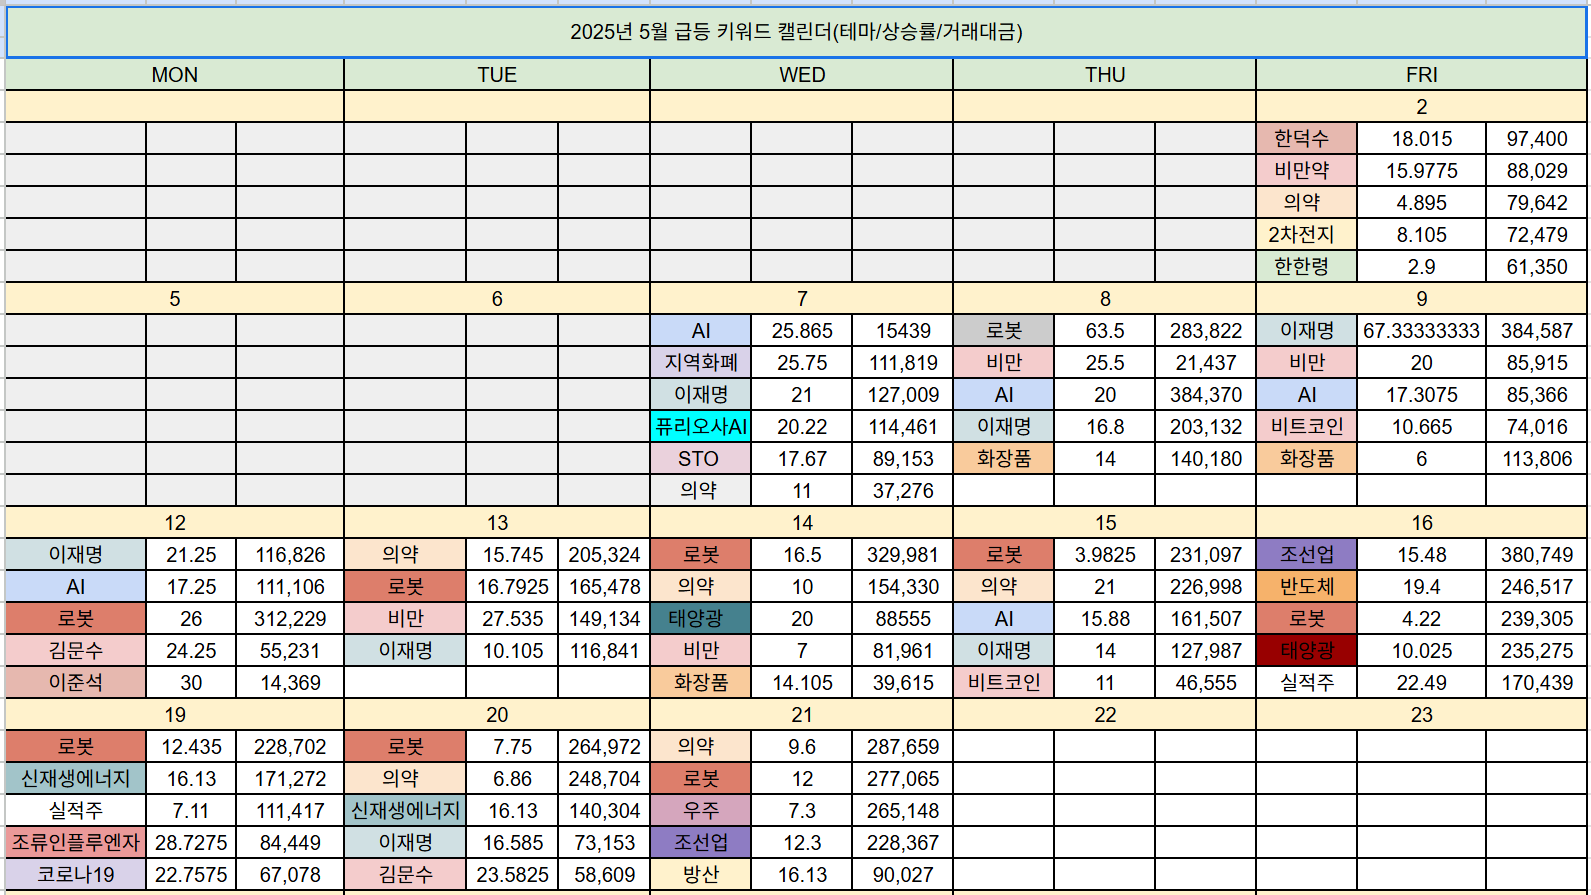Click the dark red 태양광 cell
Screen dimensions: 1591x895
click(1307, 651)
